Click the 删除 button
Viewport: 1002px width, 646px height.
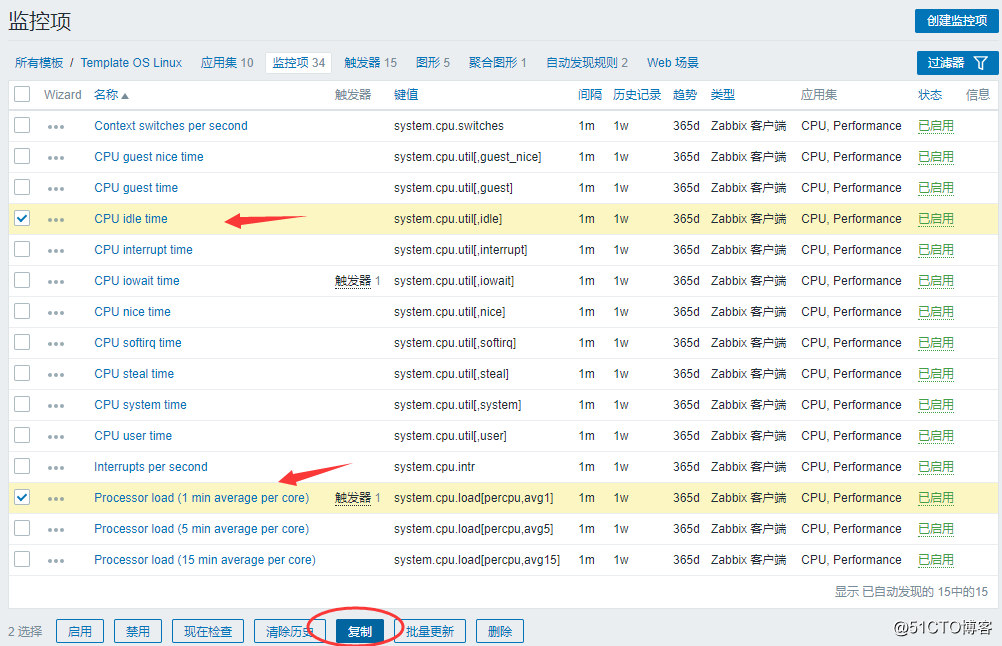[500, 631]
